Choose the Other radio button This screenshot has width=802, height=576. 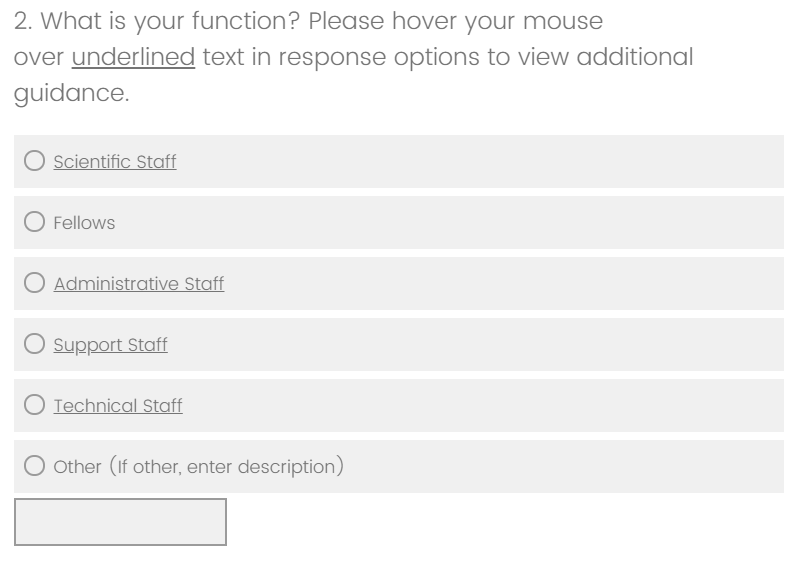click(x=35, y=467)
